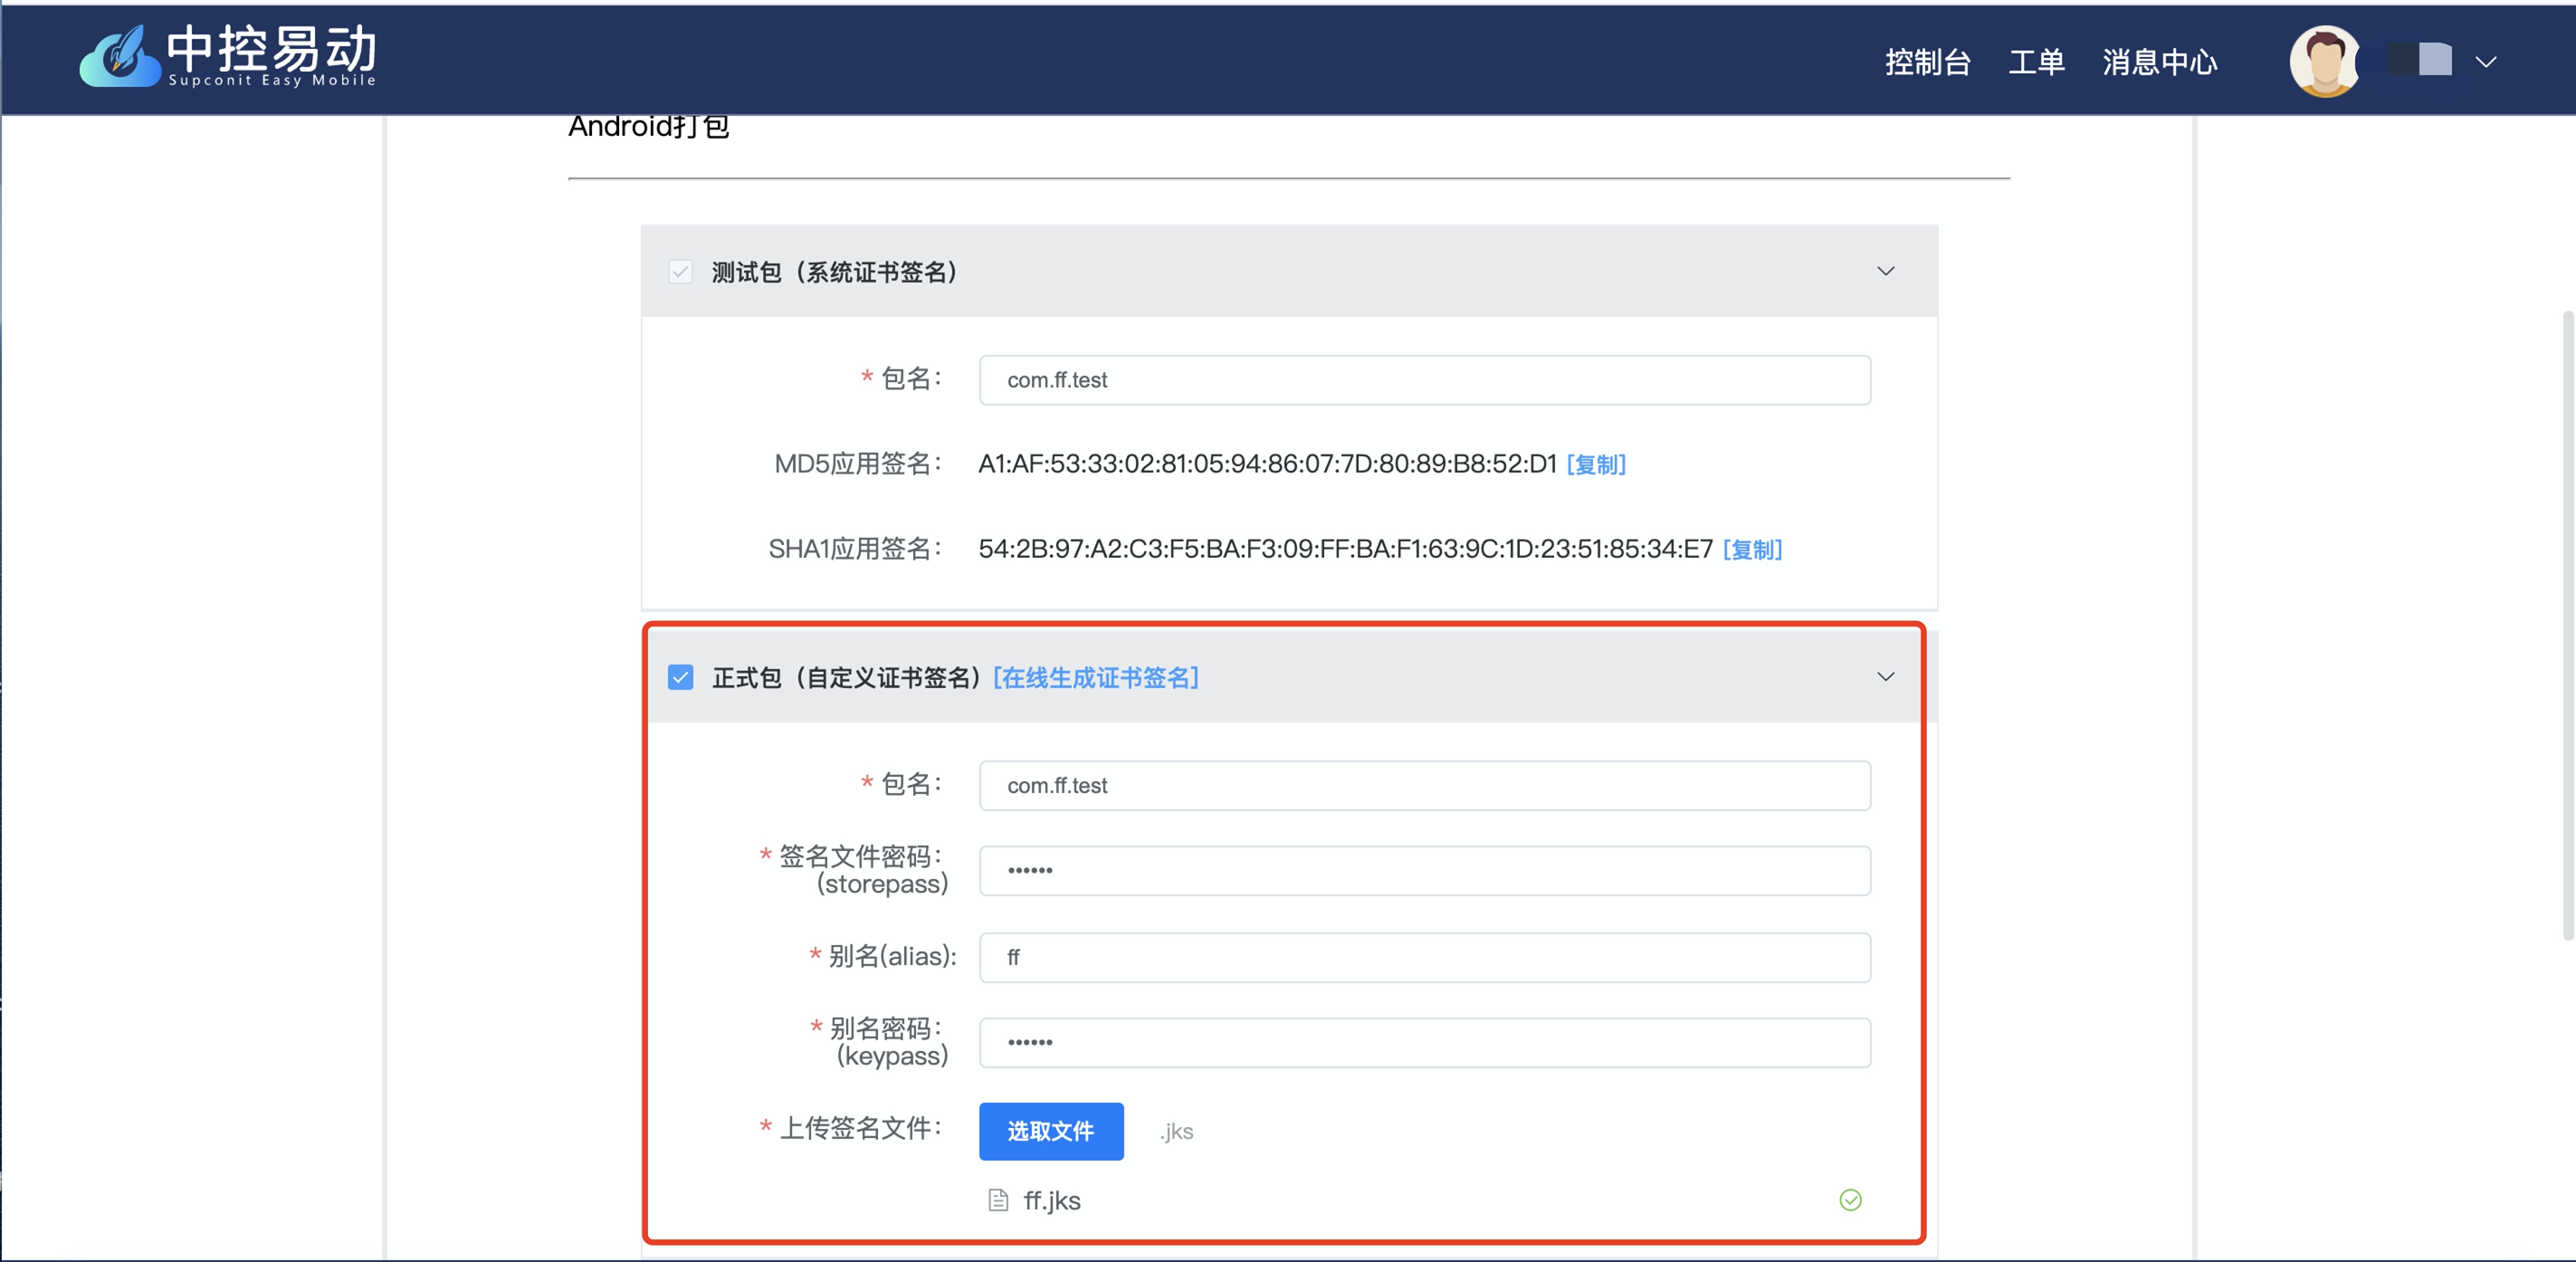2576x1262 pixels.
Task: Select the MD5 signature value text
Action: [x=1267, y=464]
